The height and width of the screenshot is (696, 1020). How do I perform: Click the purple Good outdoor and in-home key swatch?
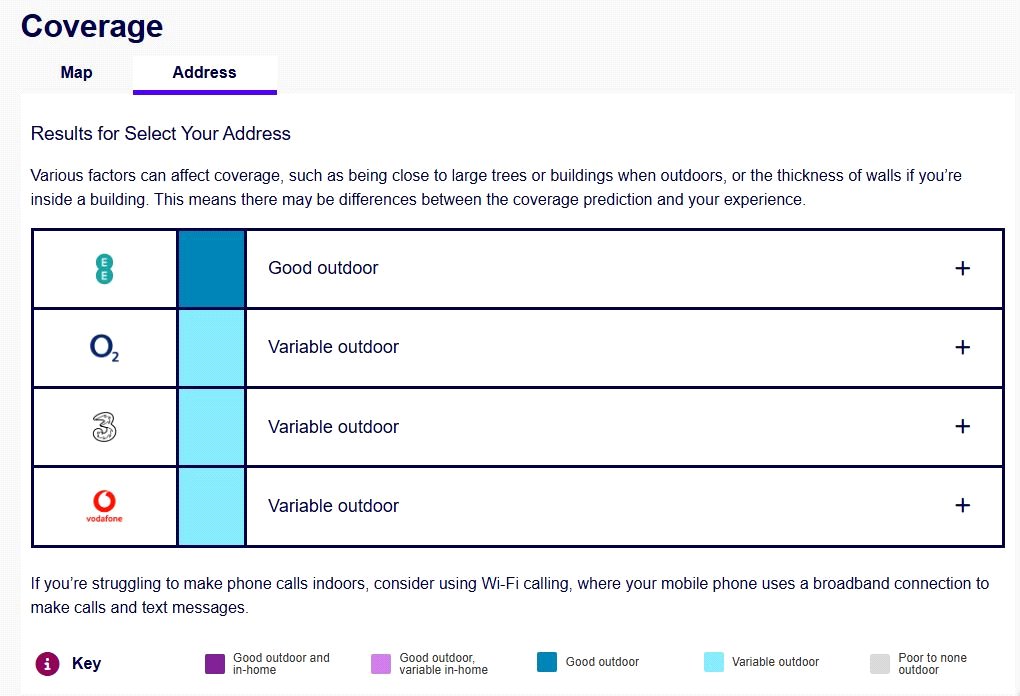[214, 664]
